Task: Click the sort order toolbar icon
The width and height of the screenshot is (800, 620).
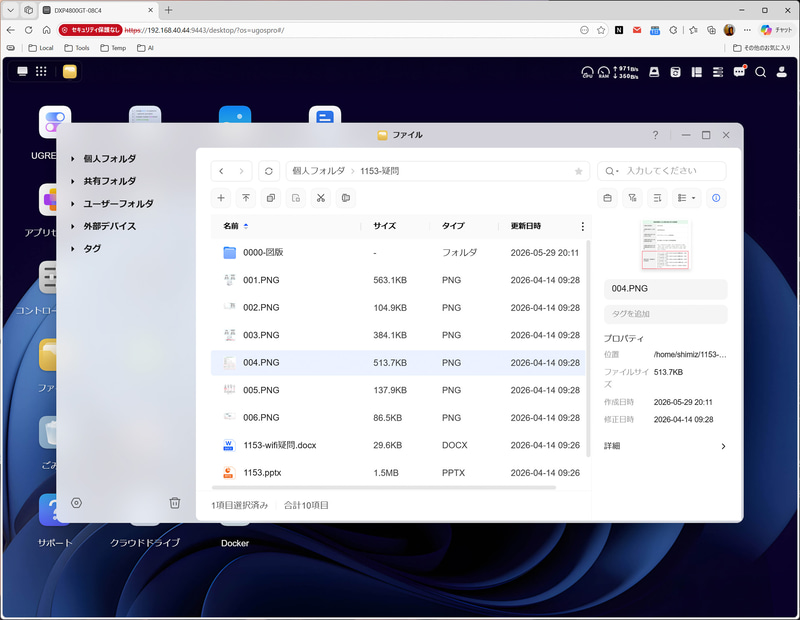Action: tap(657, 198)
